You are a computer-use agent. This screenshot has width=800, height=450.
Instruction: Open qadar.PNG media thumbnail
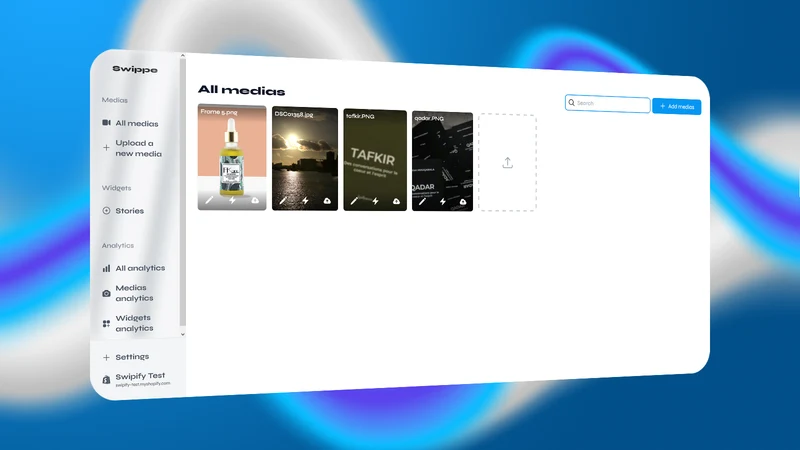tap(442, 161)
